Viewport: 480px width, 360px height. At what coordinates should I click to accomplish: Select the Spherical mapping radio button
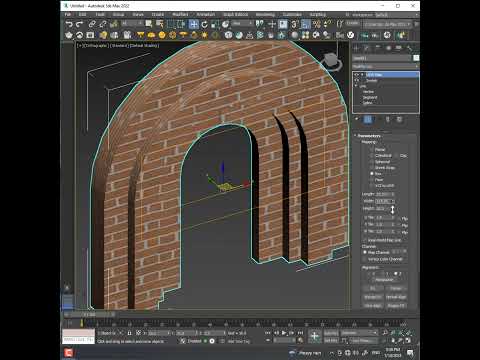click(x=371, y=162)
